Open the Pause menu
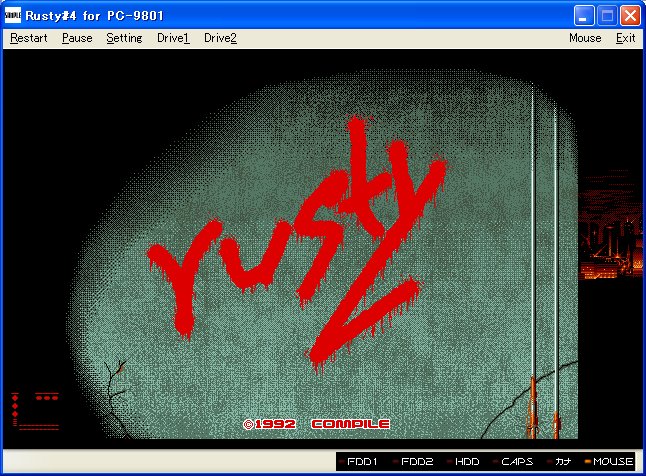 77,38
